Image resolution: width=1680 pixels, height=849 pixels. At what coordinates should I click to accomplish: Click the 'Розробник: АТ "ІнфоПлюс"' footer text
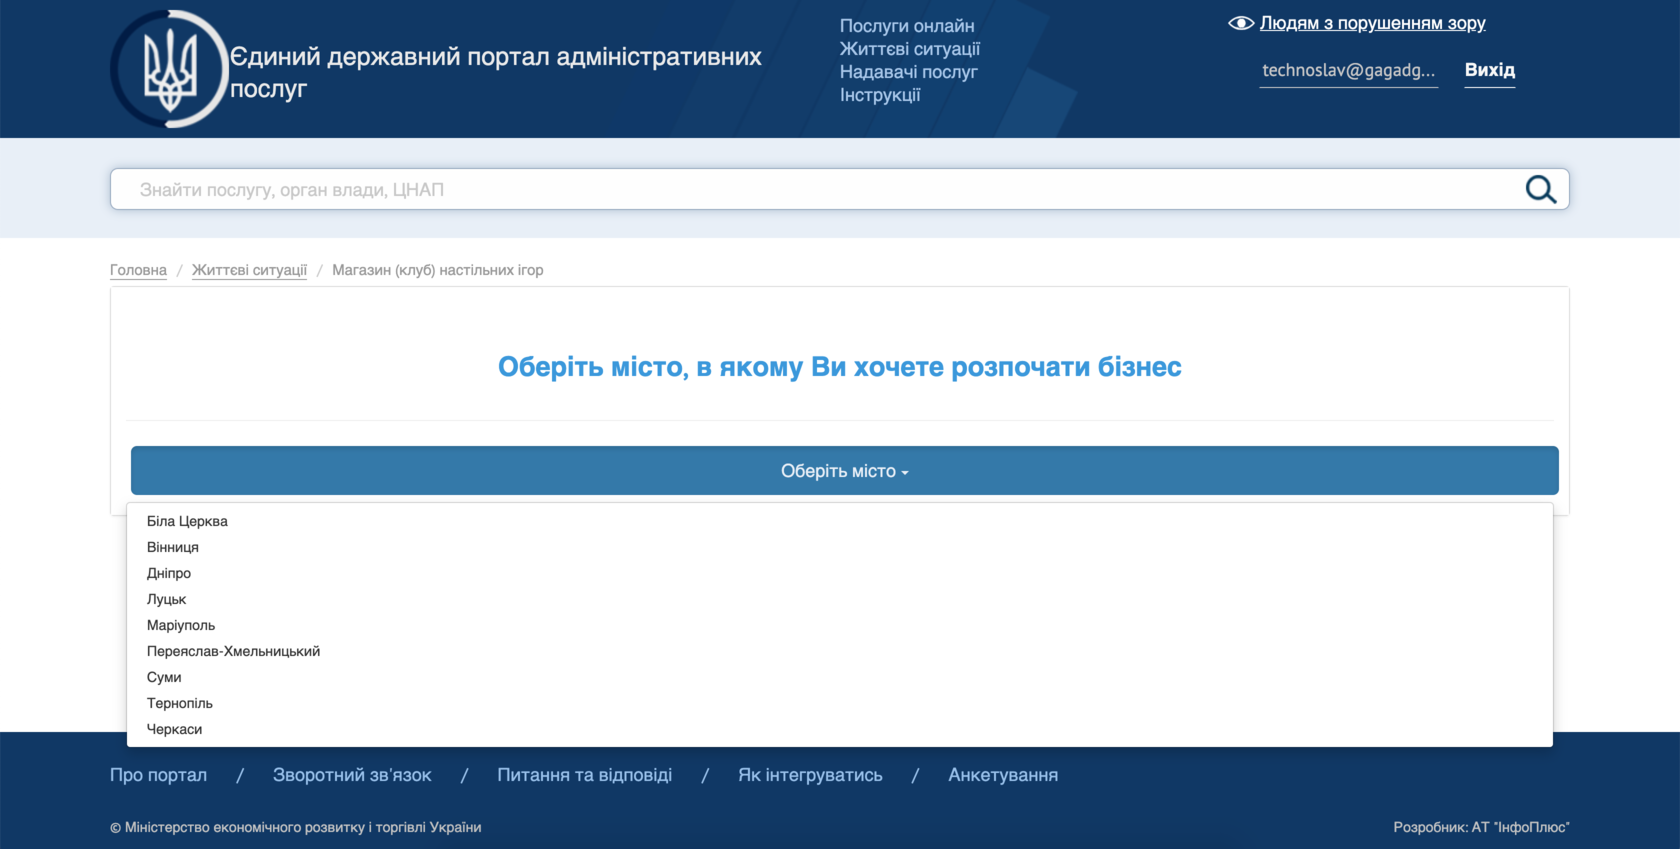(x=1481, y=827)
